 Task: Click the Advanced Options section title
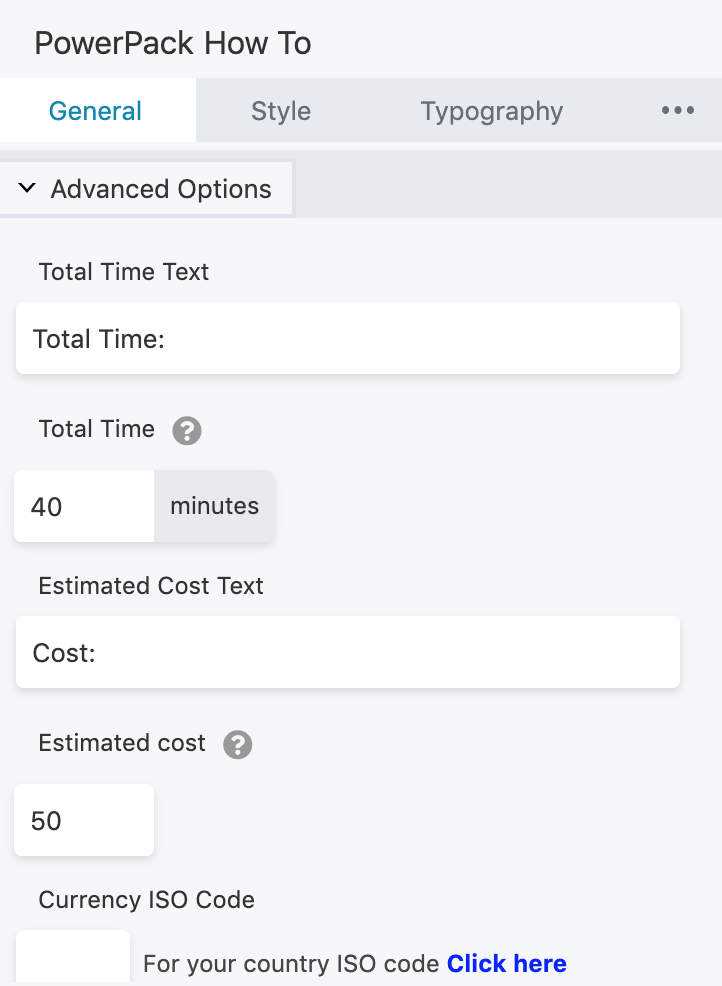pyautogui.click(x=161, y=189)
